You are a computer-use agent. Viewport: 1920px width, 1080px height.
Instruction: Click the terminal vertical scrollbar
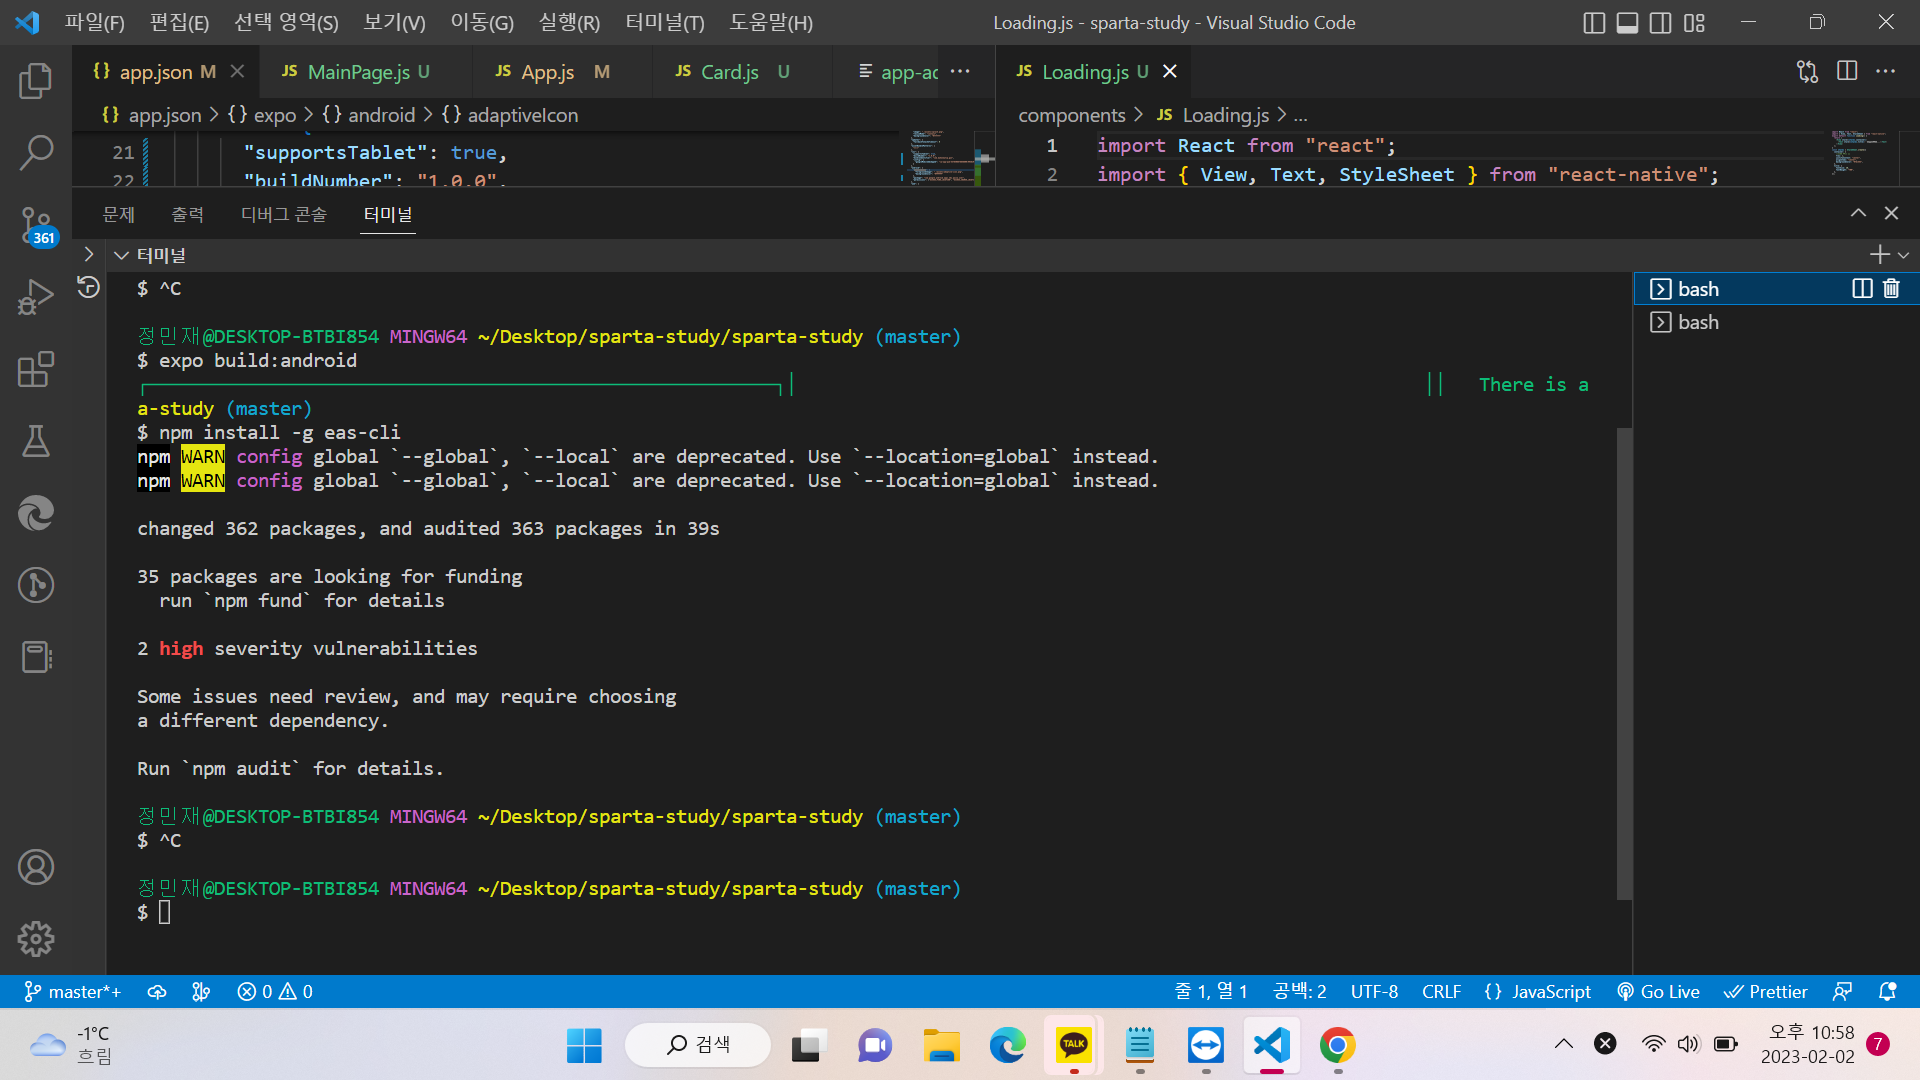point(1625,663)
